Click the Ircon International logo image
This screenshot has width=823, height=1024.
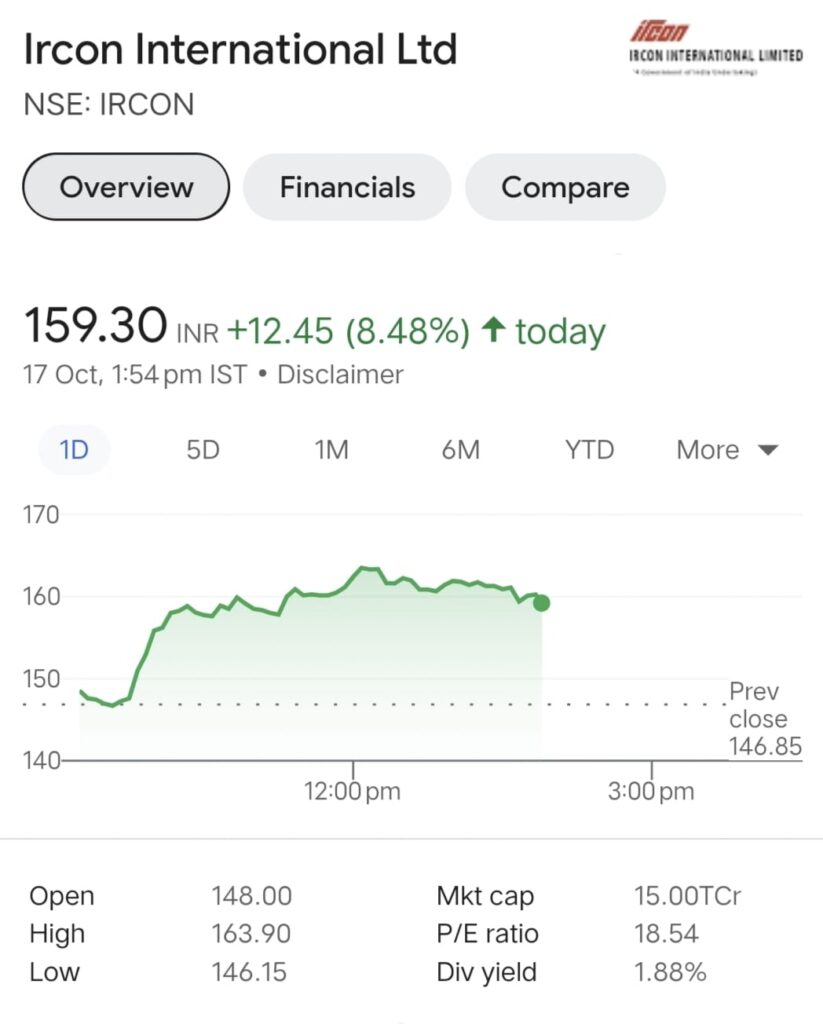(716, 48)
